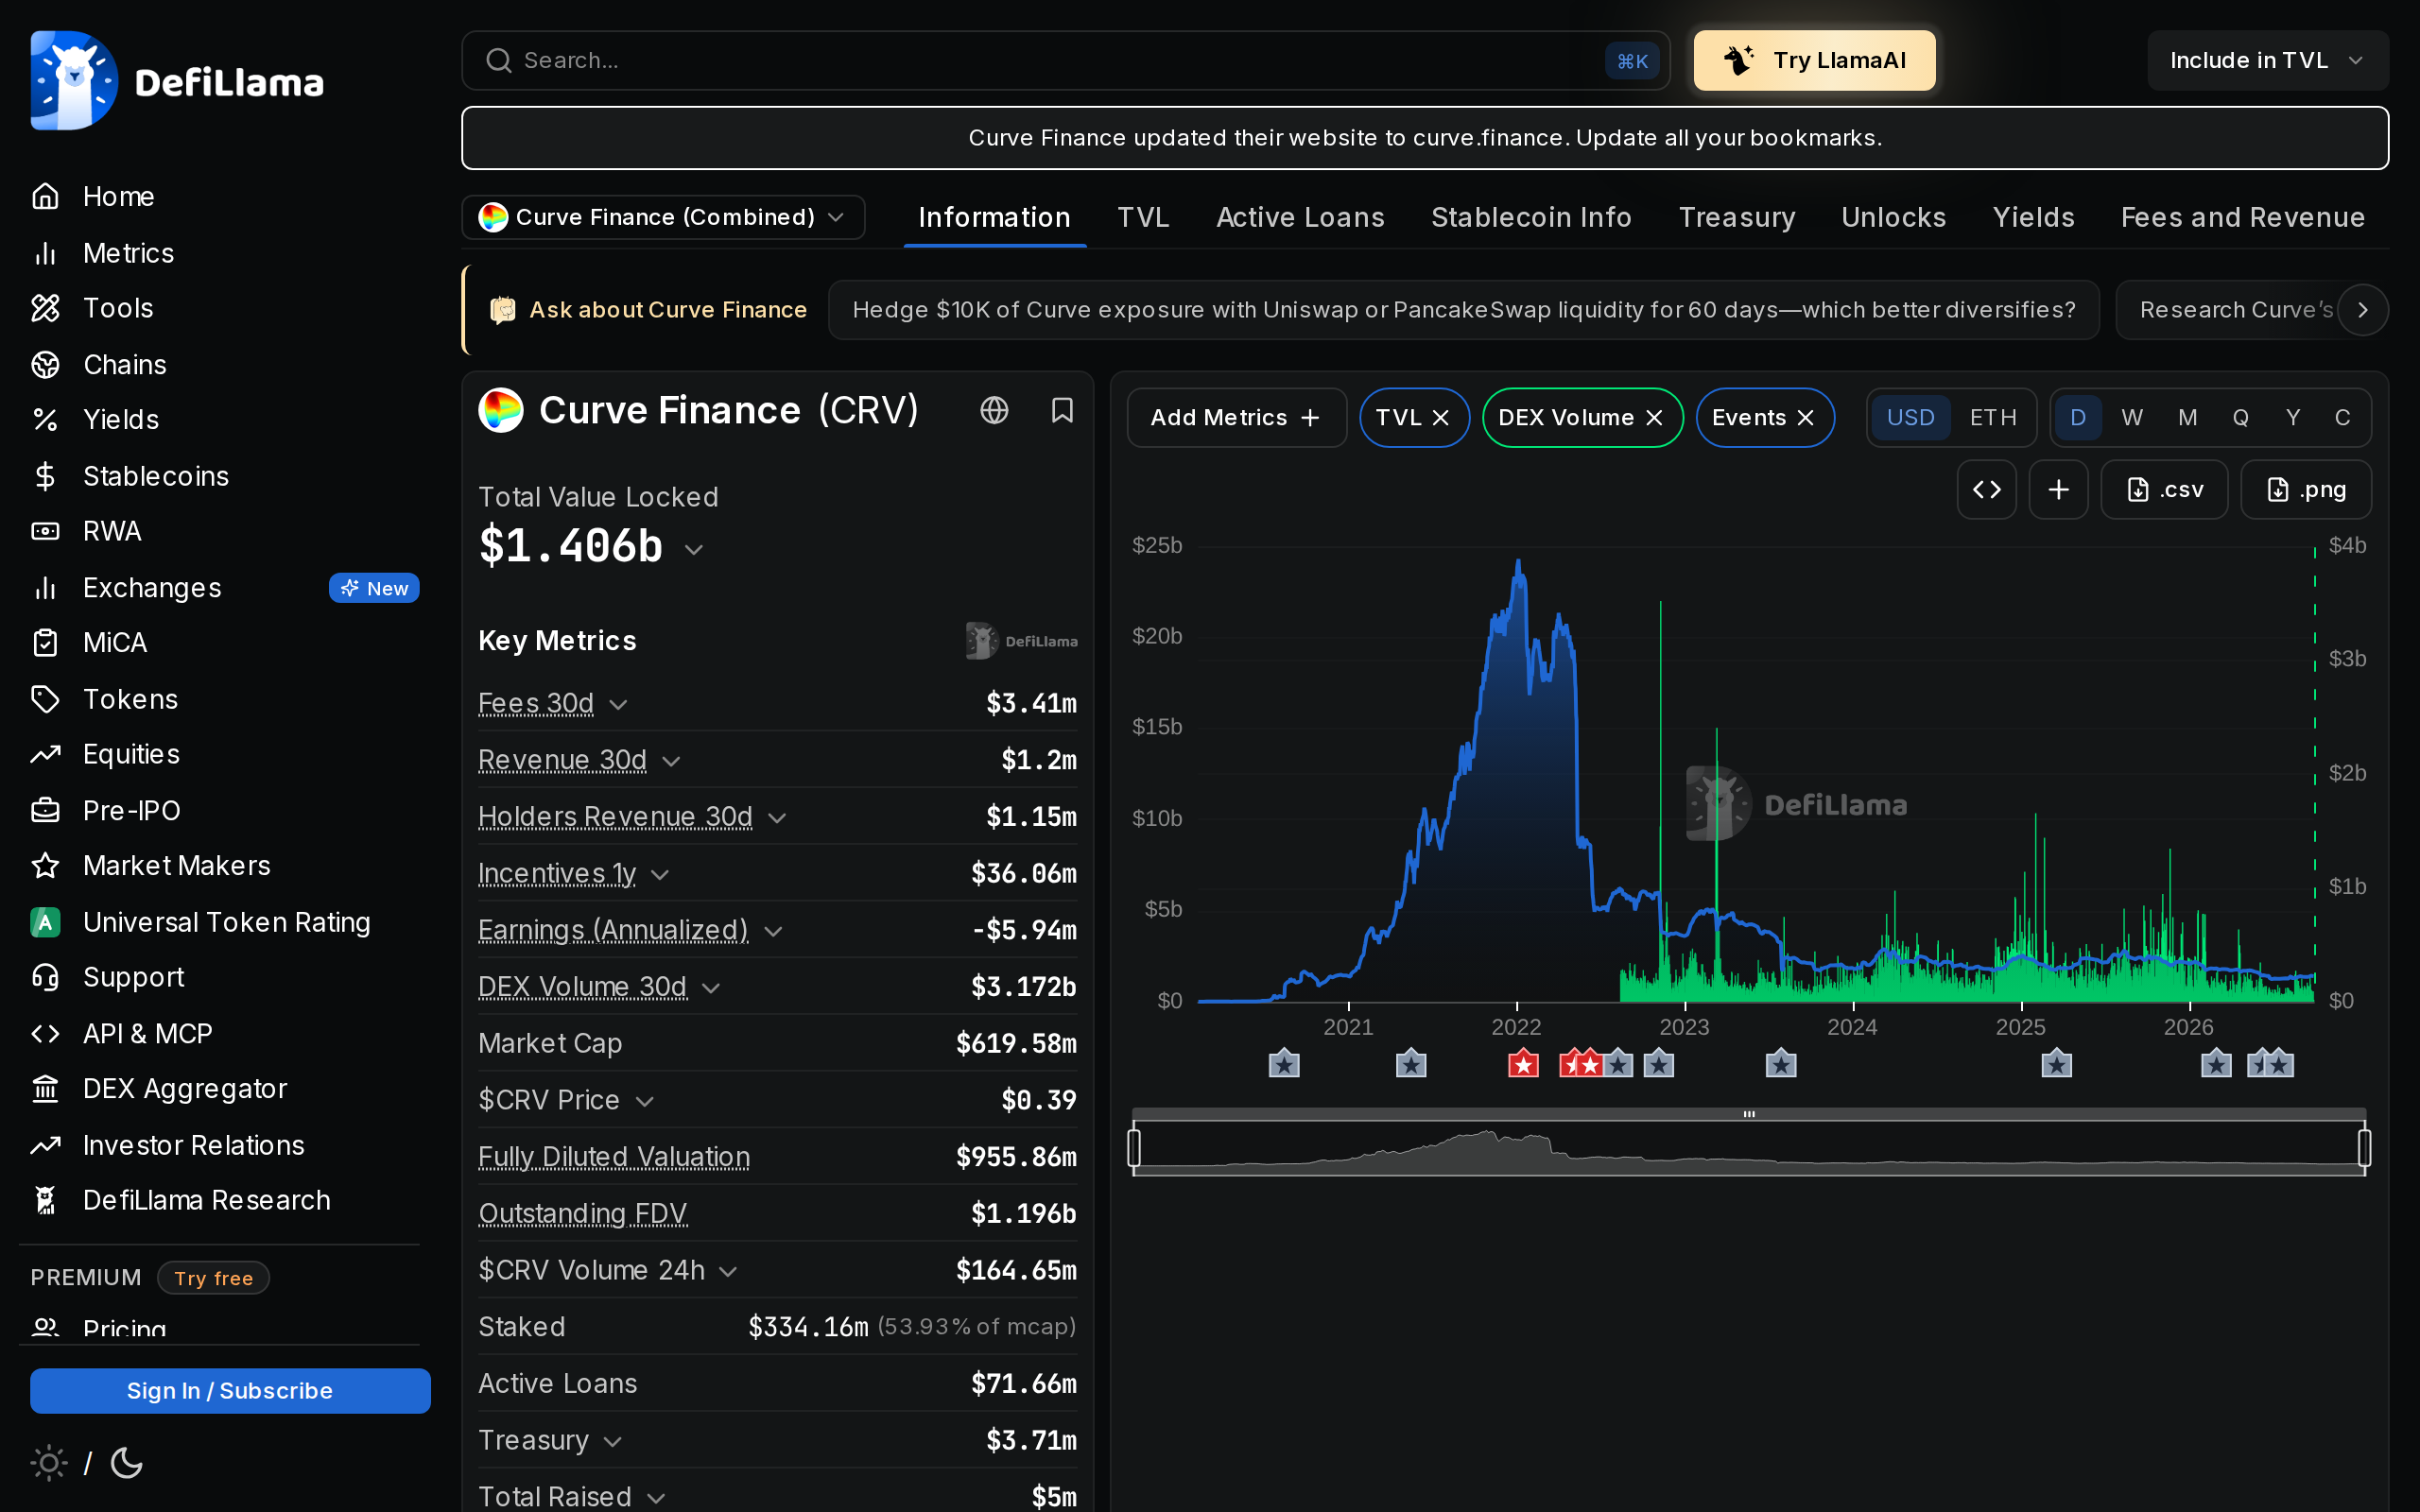Image resolution: width=2420 pixels, height=1512 pixels.
Task: Expand the Revenue 30d row
Action: click(671, 762)
